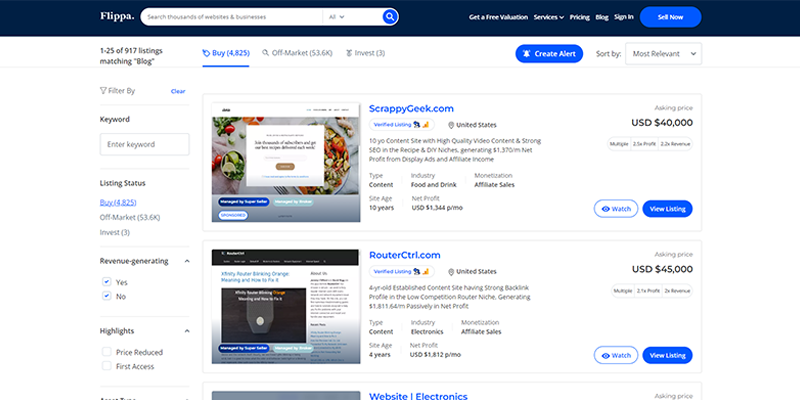Click location pin icon on RouterCtrl listing

451,271
